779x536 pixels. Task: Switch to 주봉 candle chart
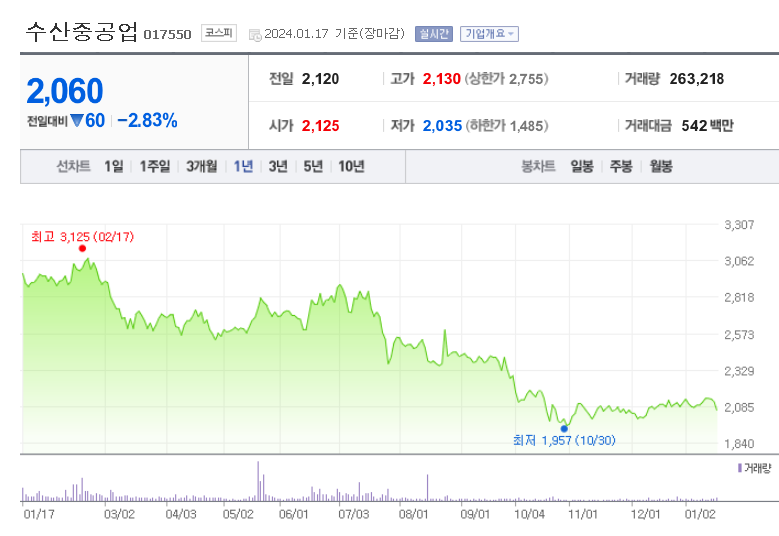[x=621, y=166]
